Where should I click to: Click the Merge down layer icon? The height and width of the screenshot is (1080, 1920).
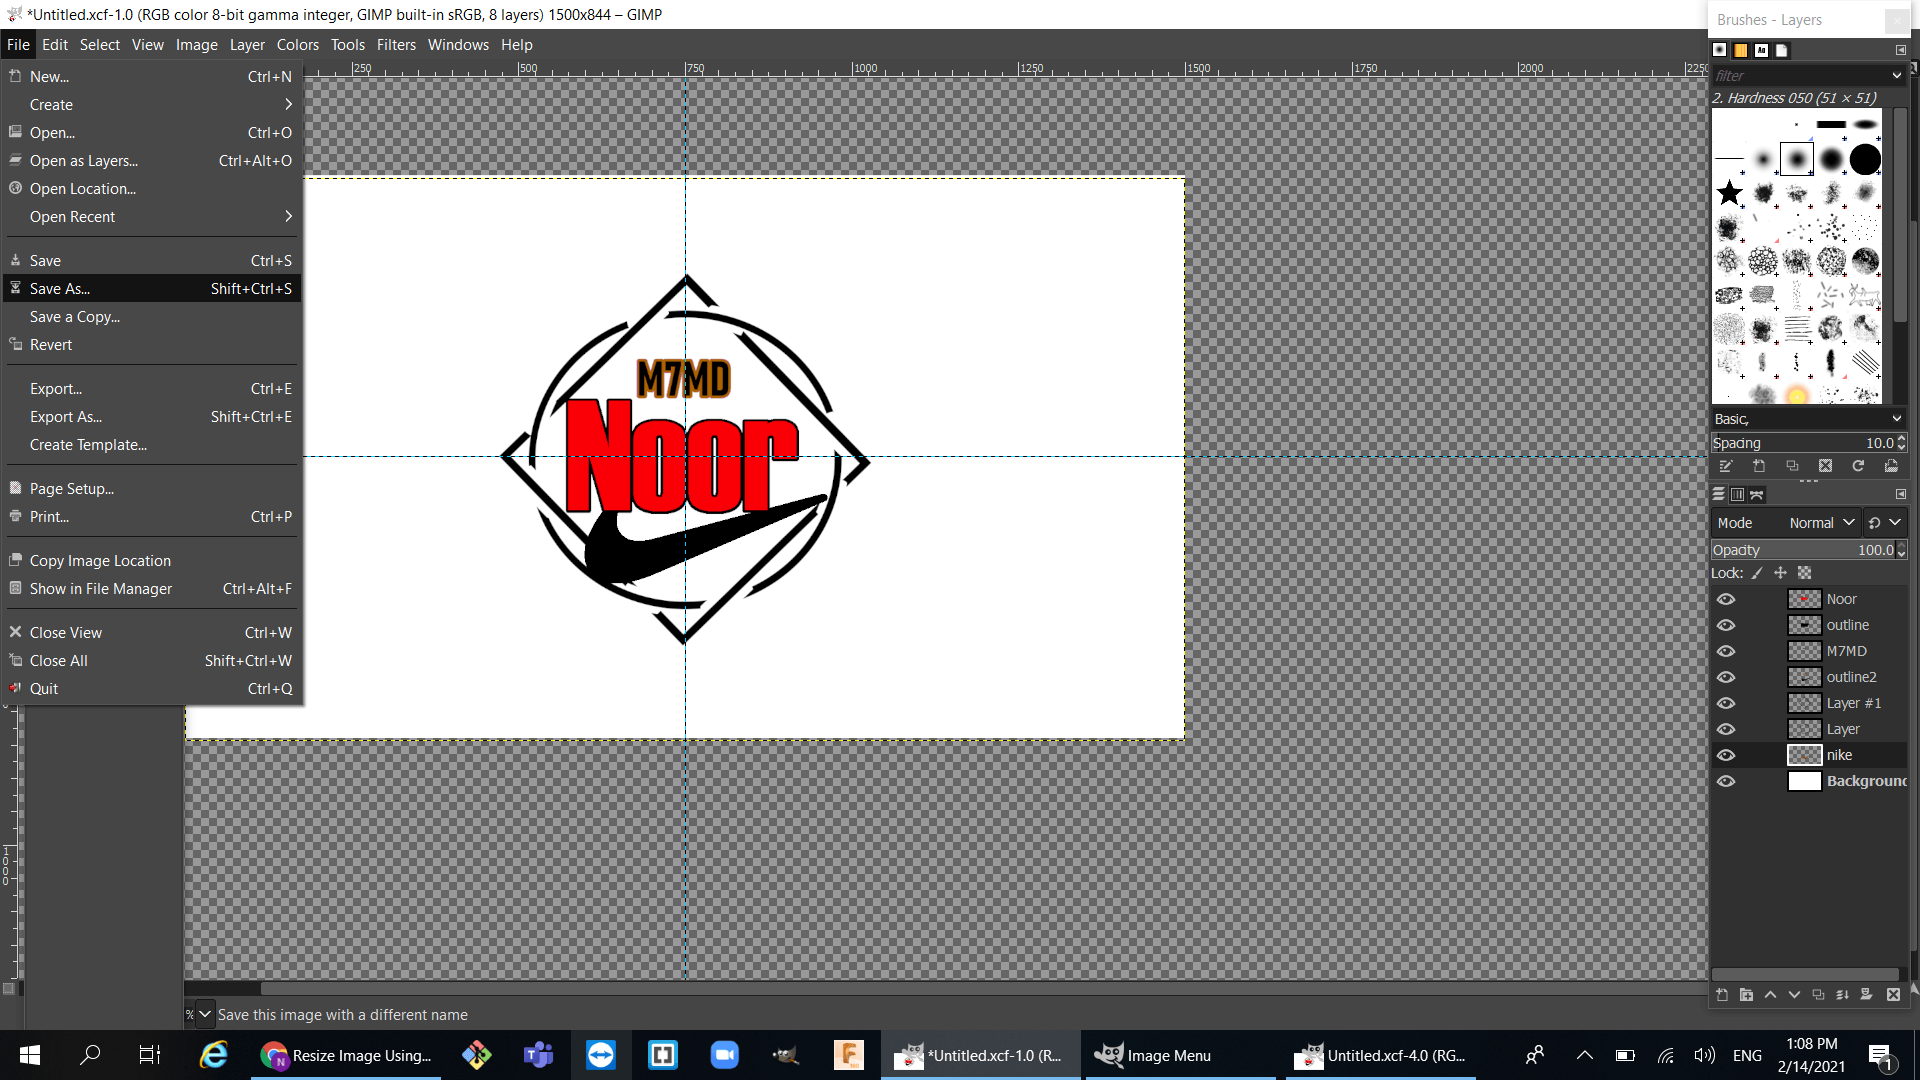coord(1842,995)
